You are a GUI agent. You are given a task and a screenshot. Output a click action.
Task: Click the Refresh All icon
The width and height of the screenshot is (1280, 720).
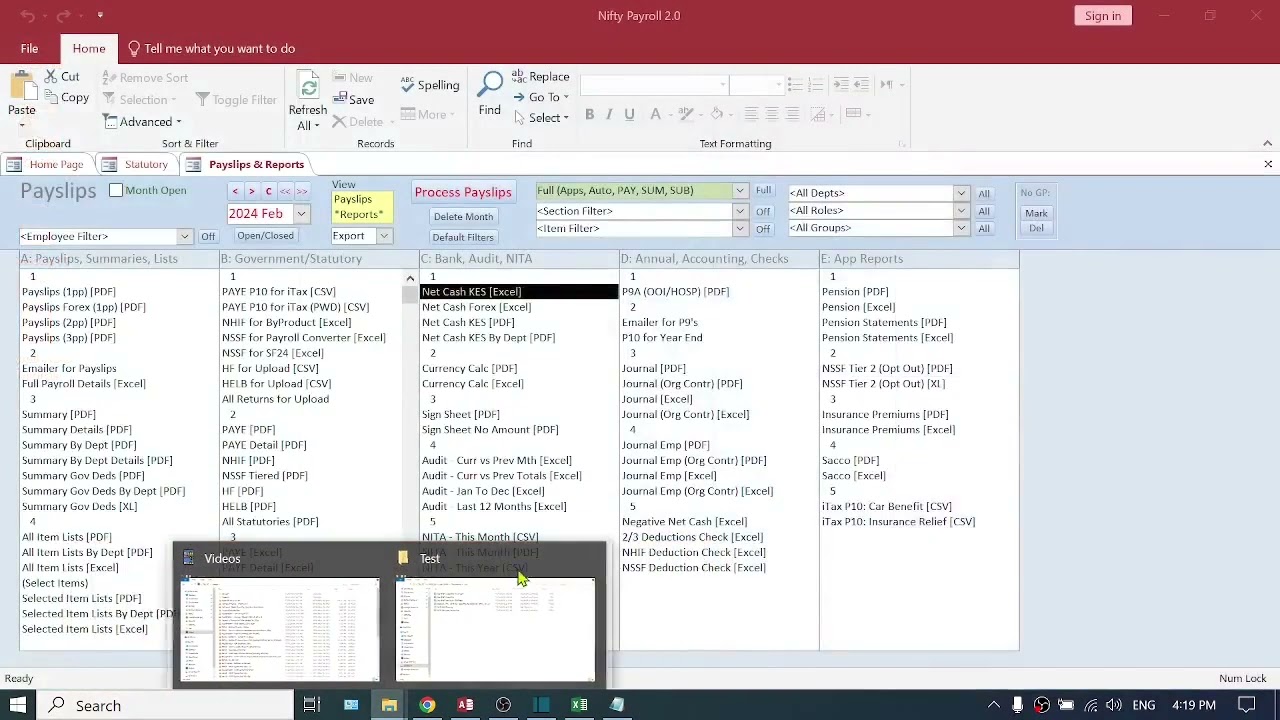[308, 86]
